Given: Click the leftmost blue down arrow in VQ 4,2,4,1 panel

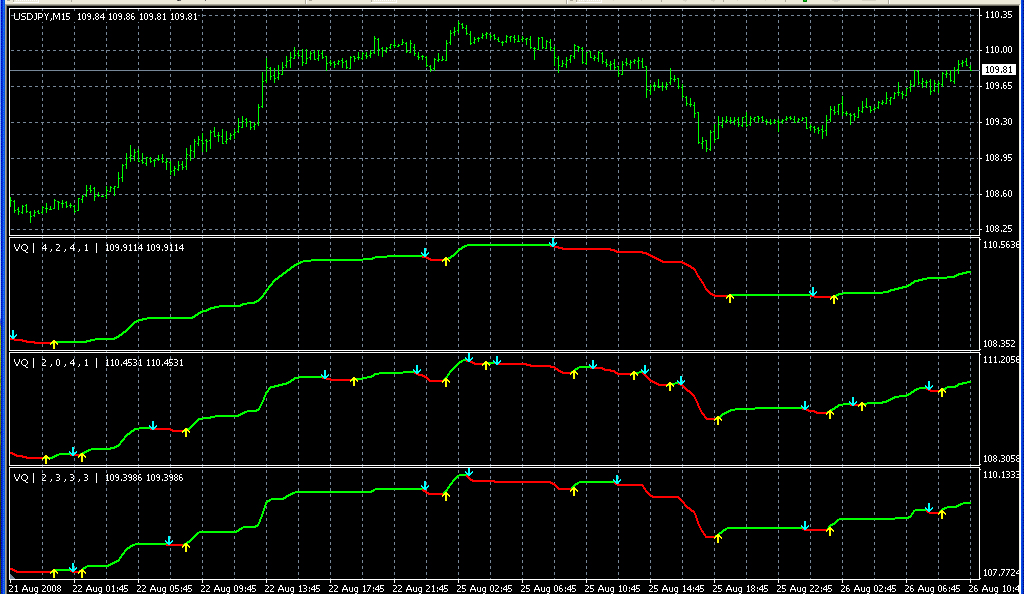Looking at the screenshot, I should [13, 335].
